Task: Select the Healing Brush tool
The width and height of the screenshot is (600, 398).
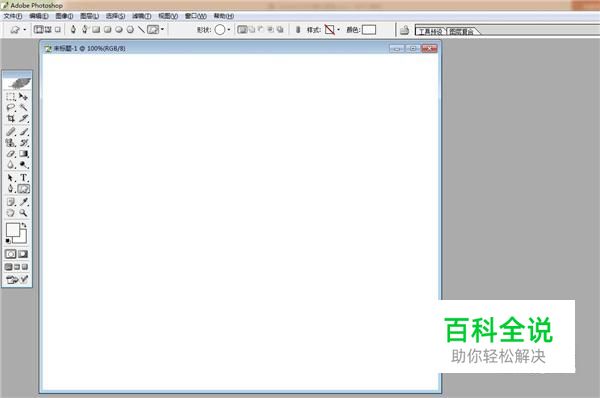Action: click(x=11, y=132)
